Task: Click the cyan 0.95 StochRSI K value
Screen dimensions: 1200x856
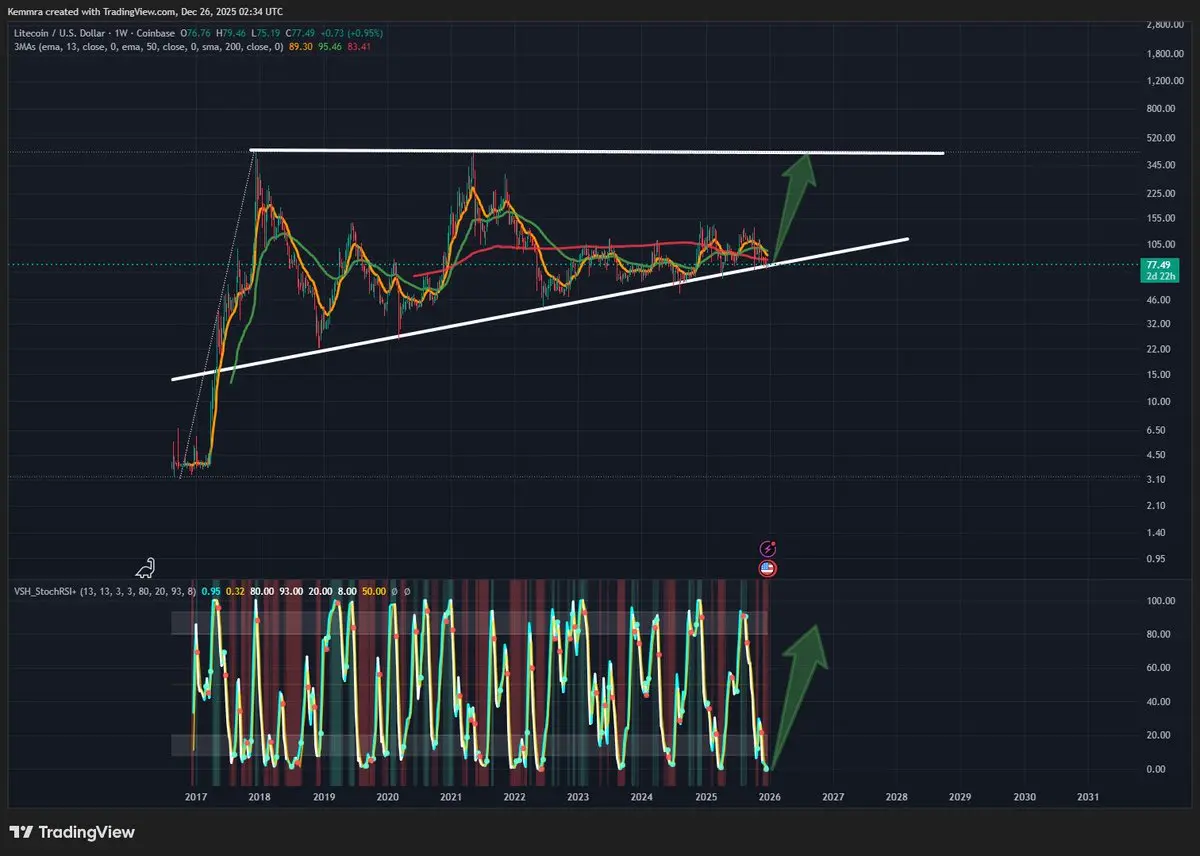Action: tap(211, 591)
